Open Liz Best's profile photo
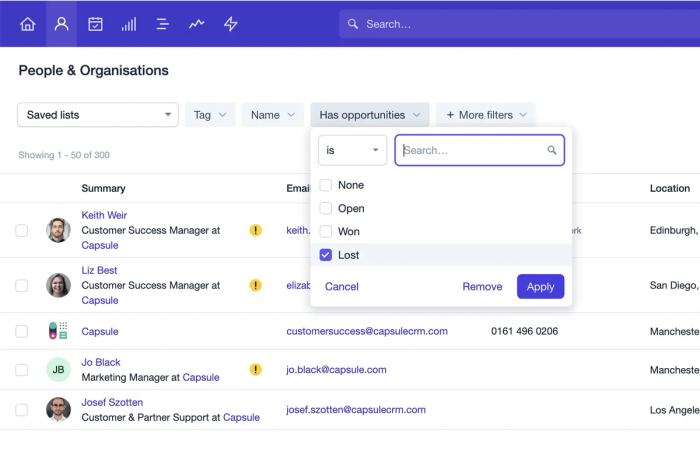 58,285
